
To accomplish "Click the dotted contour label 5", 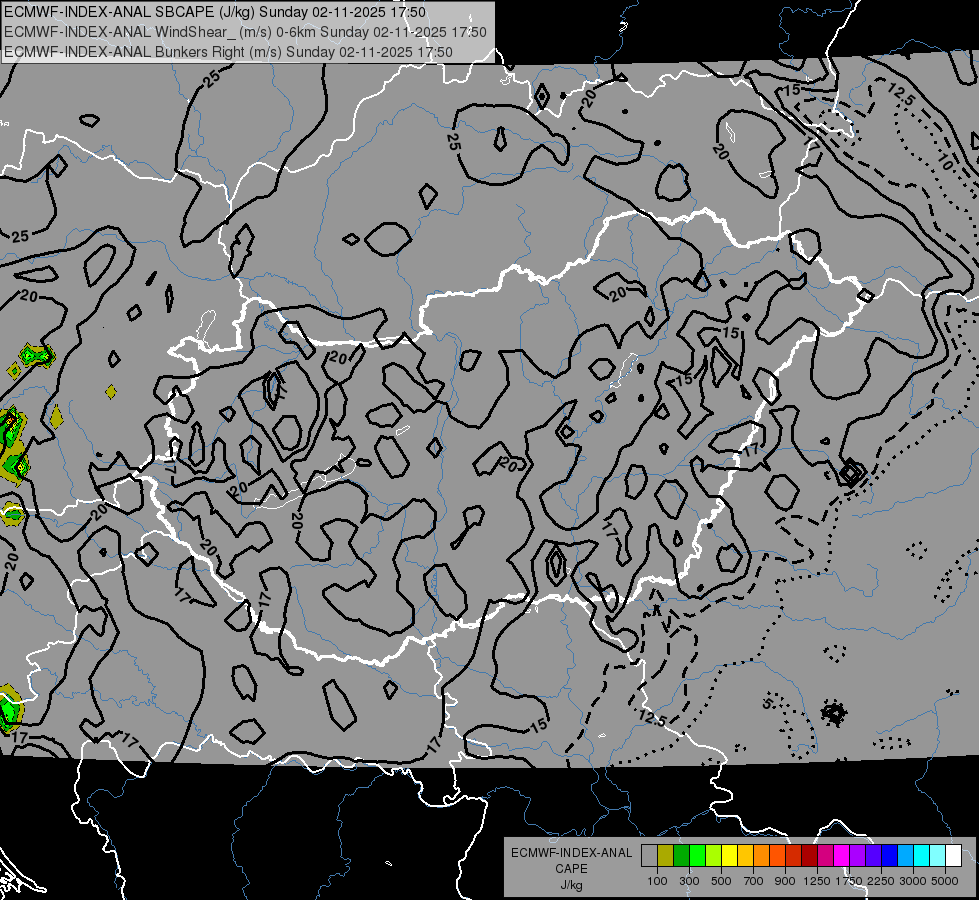I will [x=767, y=704].
